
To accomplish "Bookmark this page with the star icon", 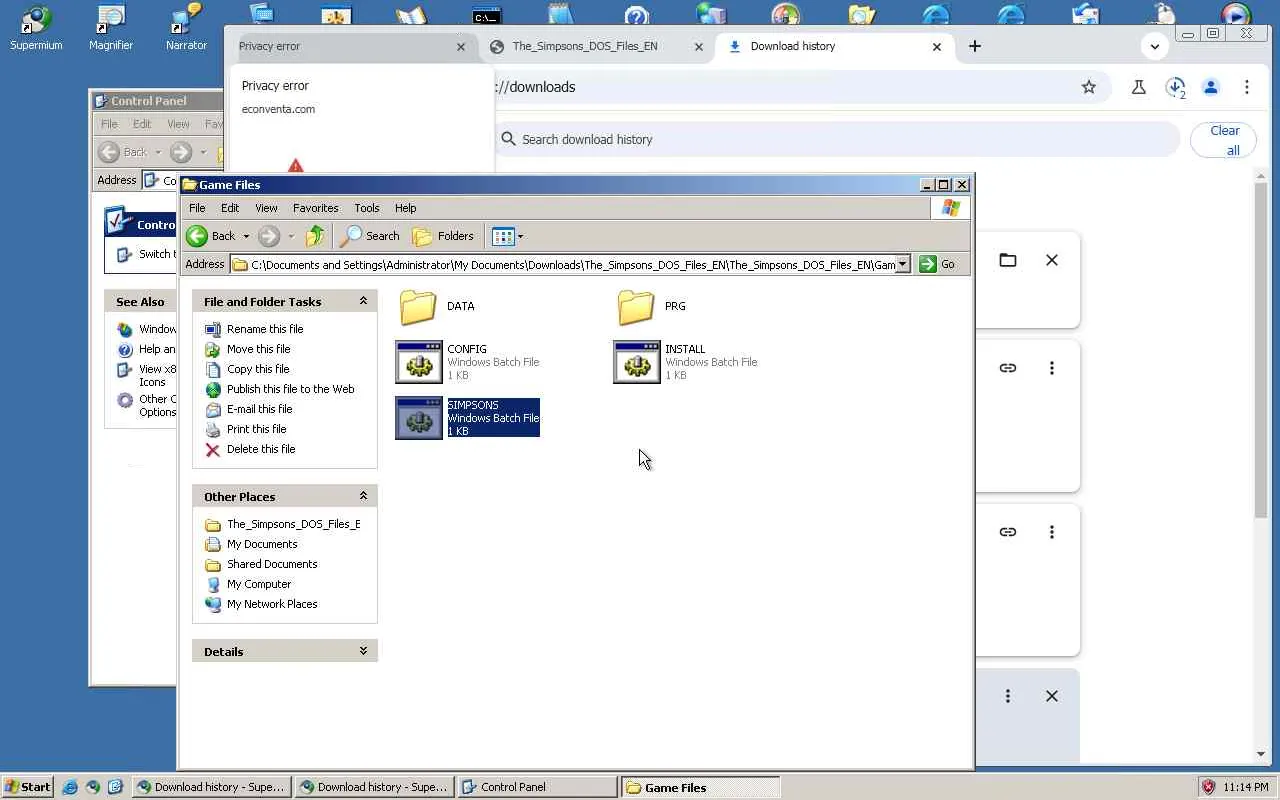I will click(x=1089, y=87).
